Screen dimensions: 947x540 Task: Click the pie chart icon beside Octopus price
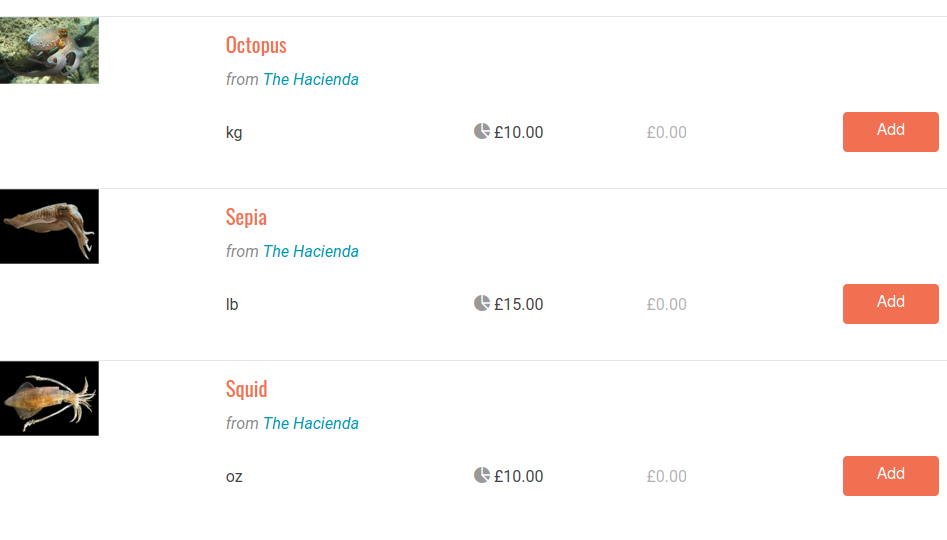[x=482, y=131]
